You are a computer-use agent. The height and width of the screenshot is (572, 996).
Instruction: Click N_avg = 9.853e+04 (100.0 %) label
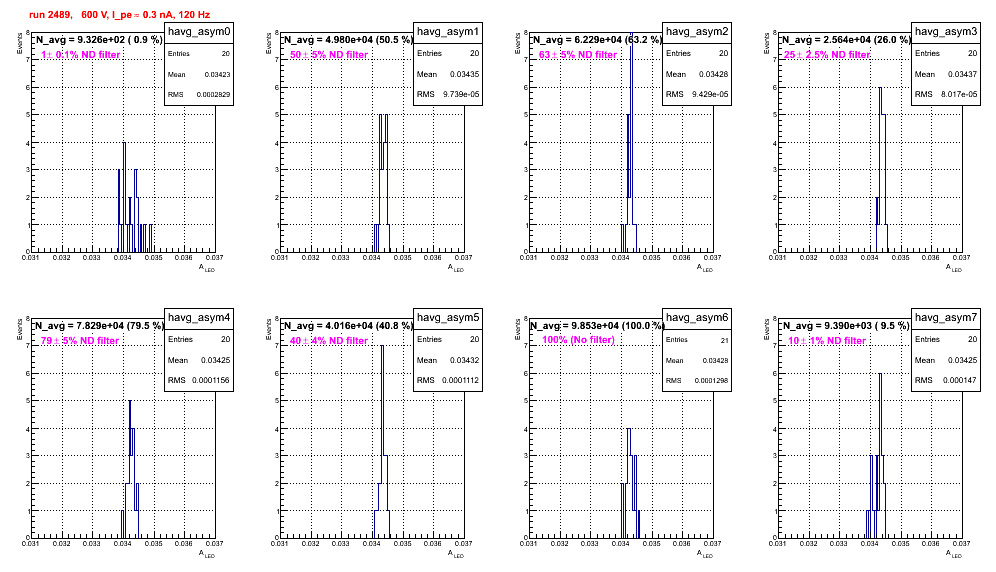(x=596, y=326)
